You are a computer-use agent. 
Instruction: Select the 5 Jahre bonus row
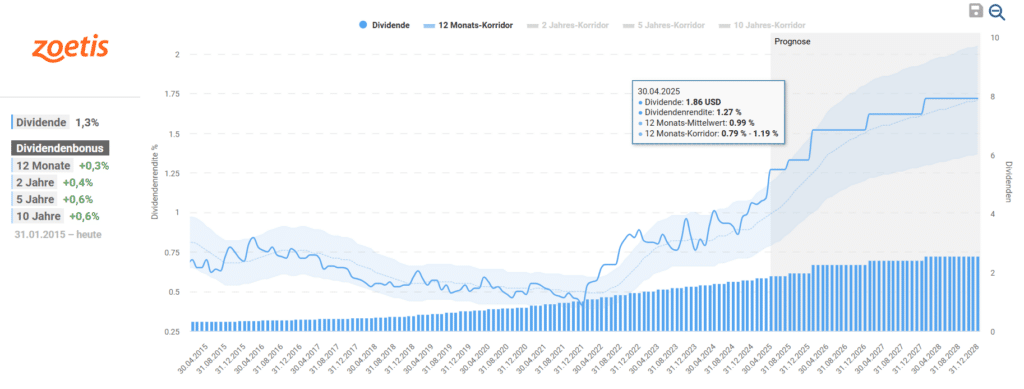(x=52, y=199)
